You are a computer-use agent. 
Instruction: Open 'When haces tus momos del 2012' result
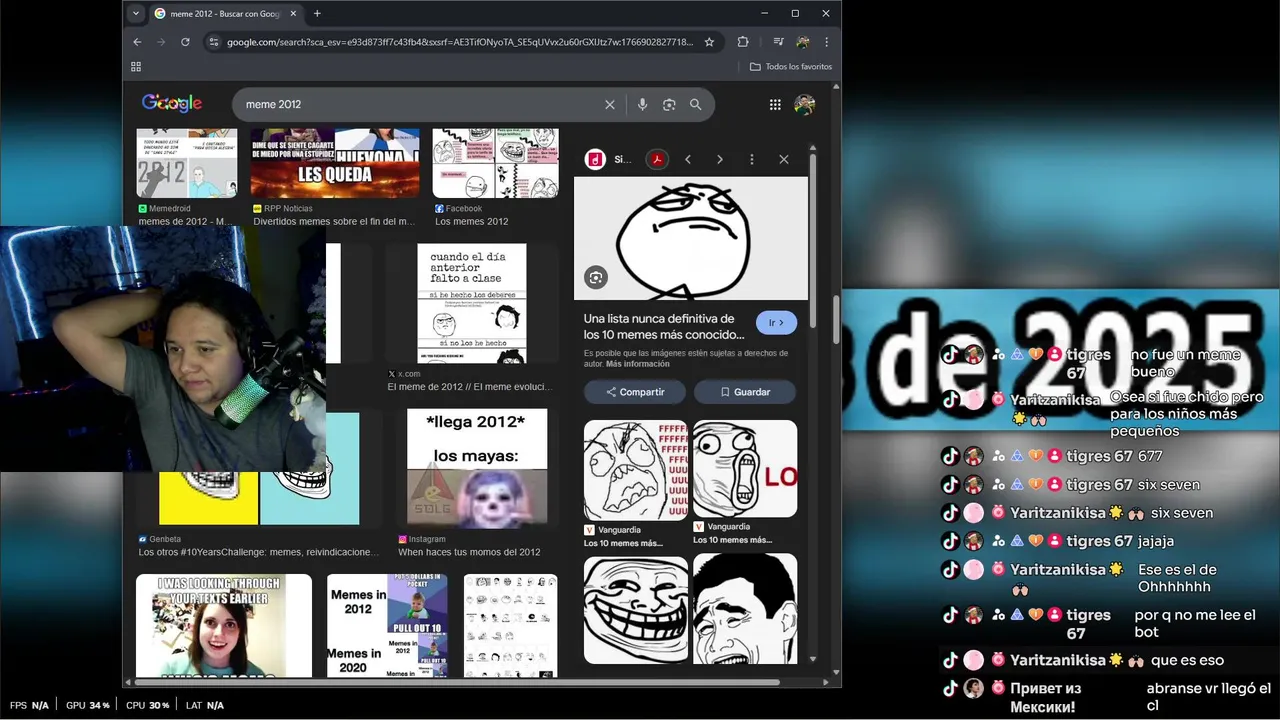pos(469,552)
